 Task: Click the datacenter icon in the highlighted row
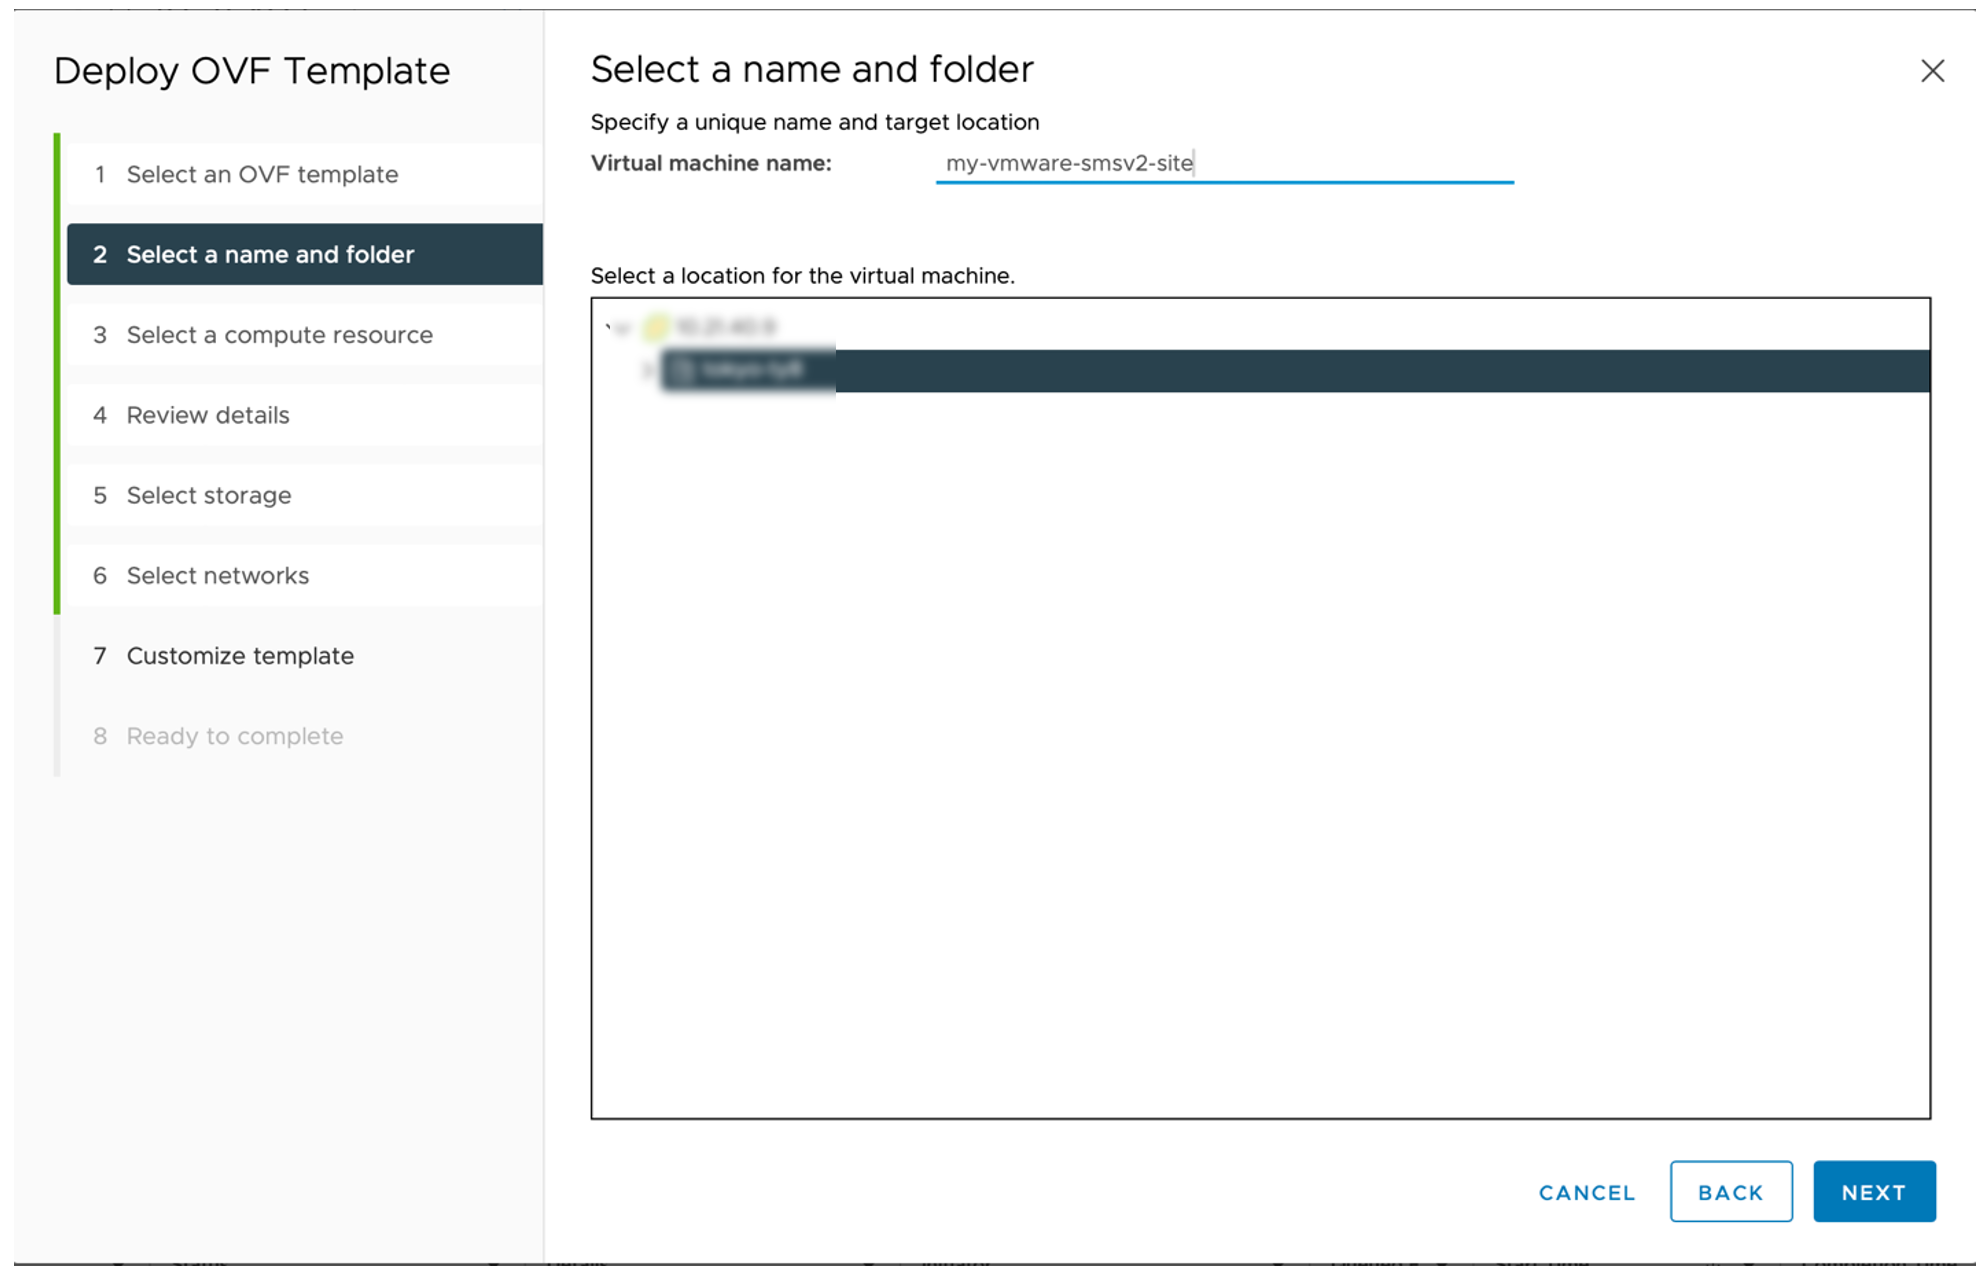(x=684, y=369)
